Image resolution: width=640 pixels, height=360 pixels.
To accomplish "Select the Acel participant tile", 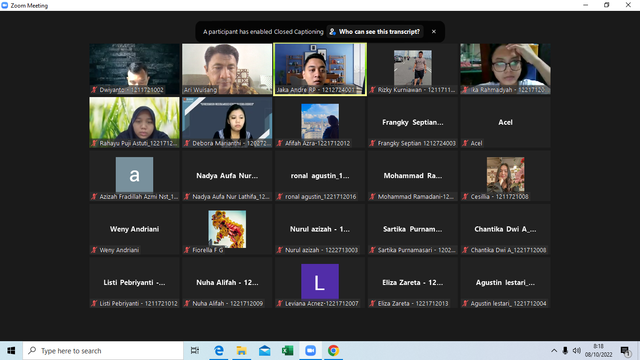I will (505, 122).
